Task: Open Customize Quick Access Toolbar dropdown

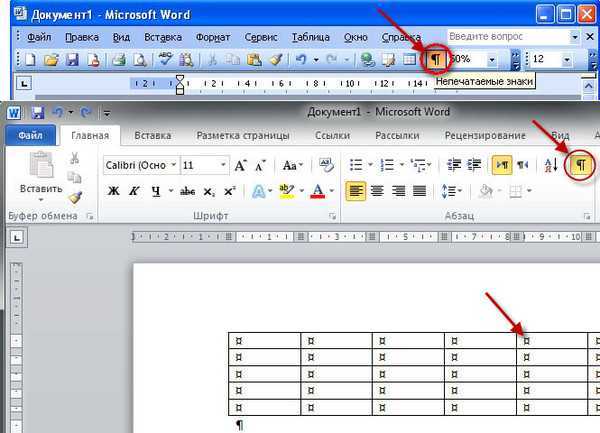Action: pos(107,113)
